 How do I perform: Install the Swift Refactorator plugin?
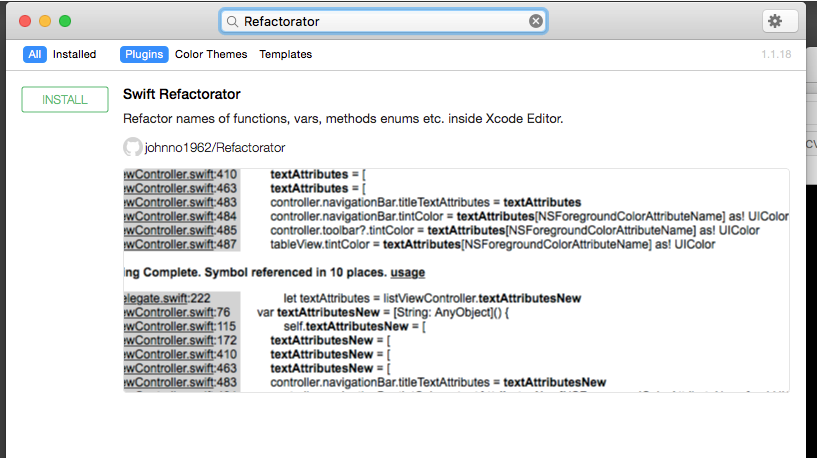(x=65, y=100)
